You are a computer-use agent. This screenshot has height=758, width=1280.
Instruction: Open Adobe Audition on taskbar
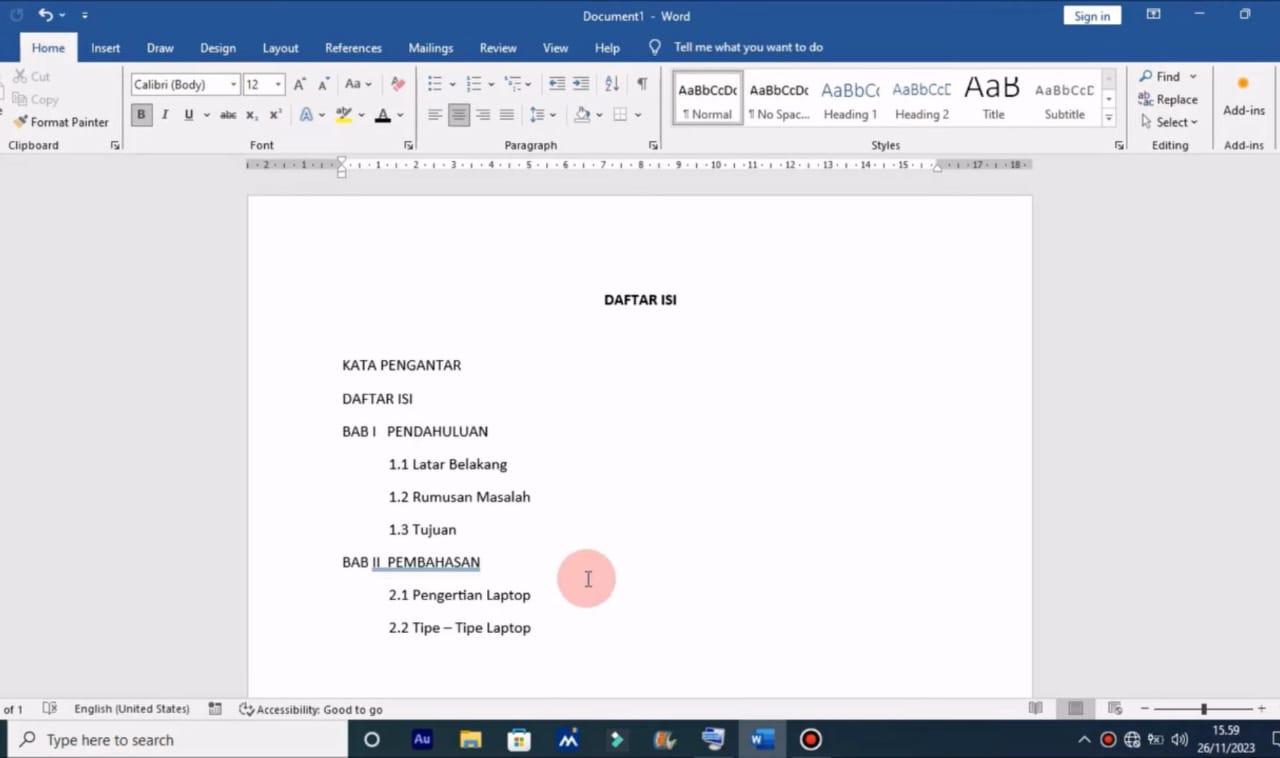tap(422, 740)
